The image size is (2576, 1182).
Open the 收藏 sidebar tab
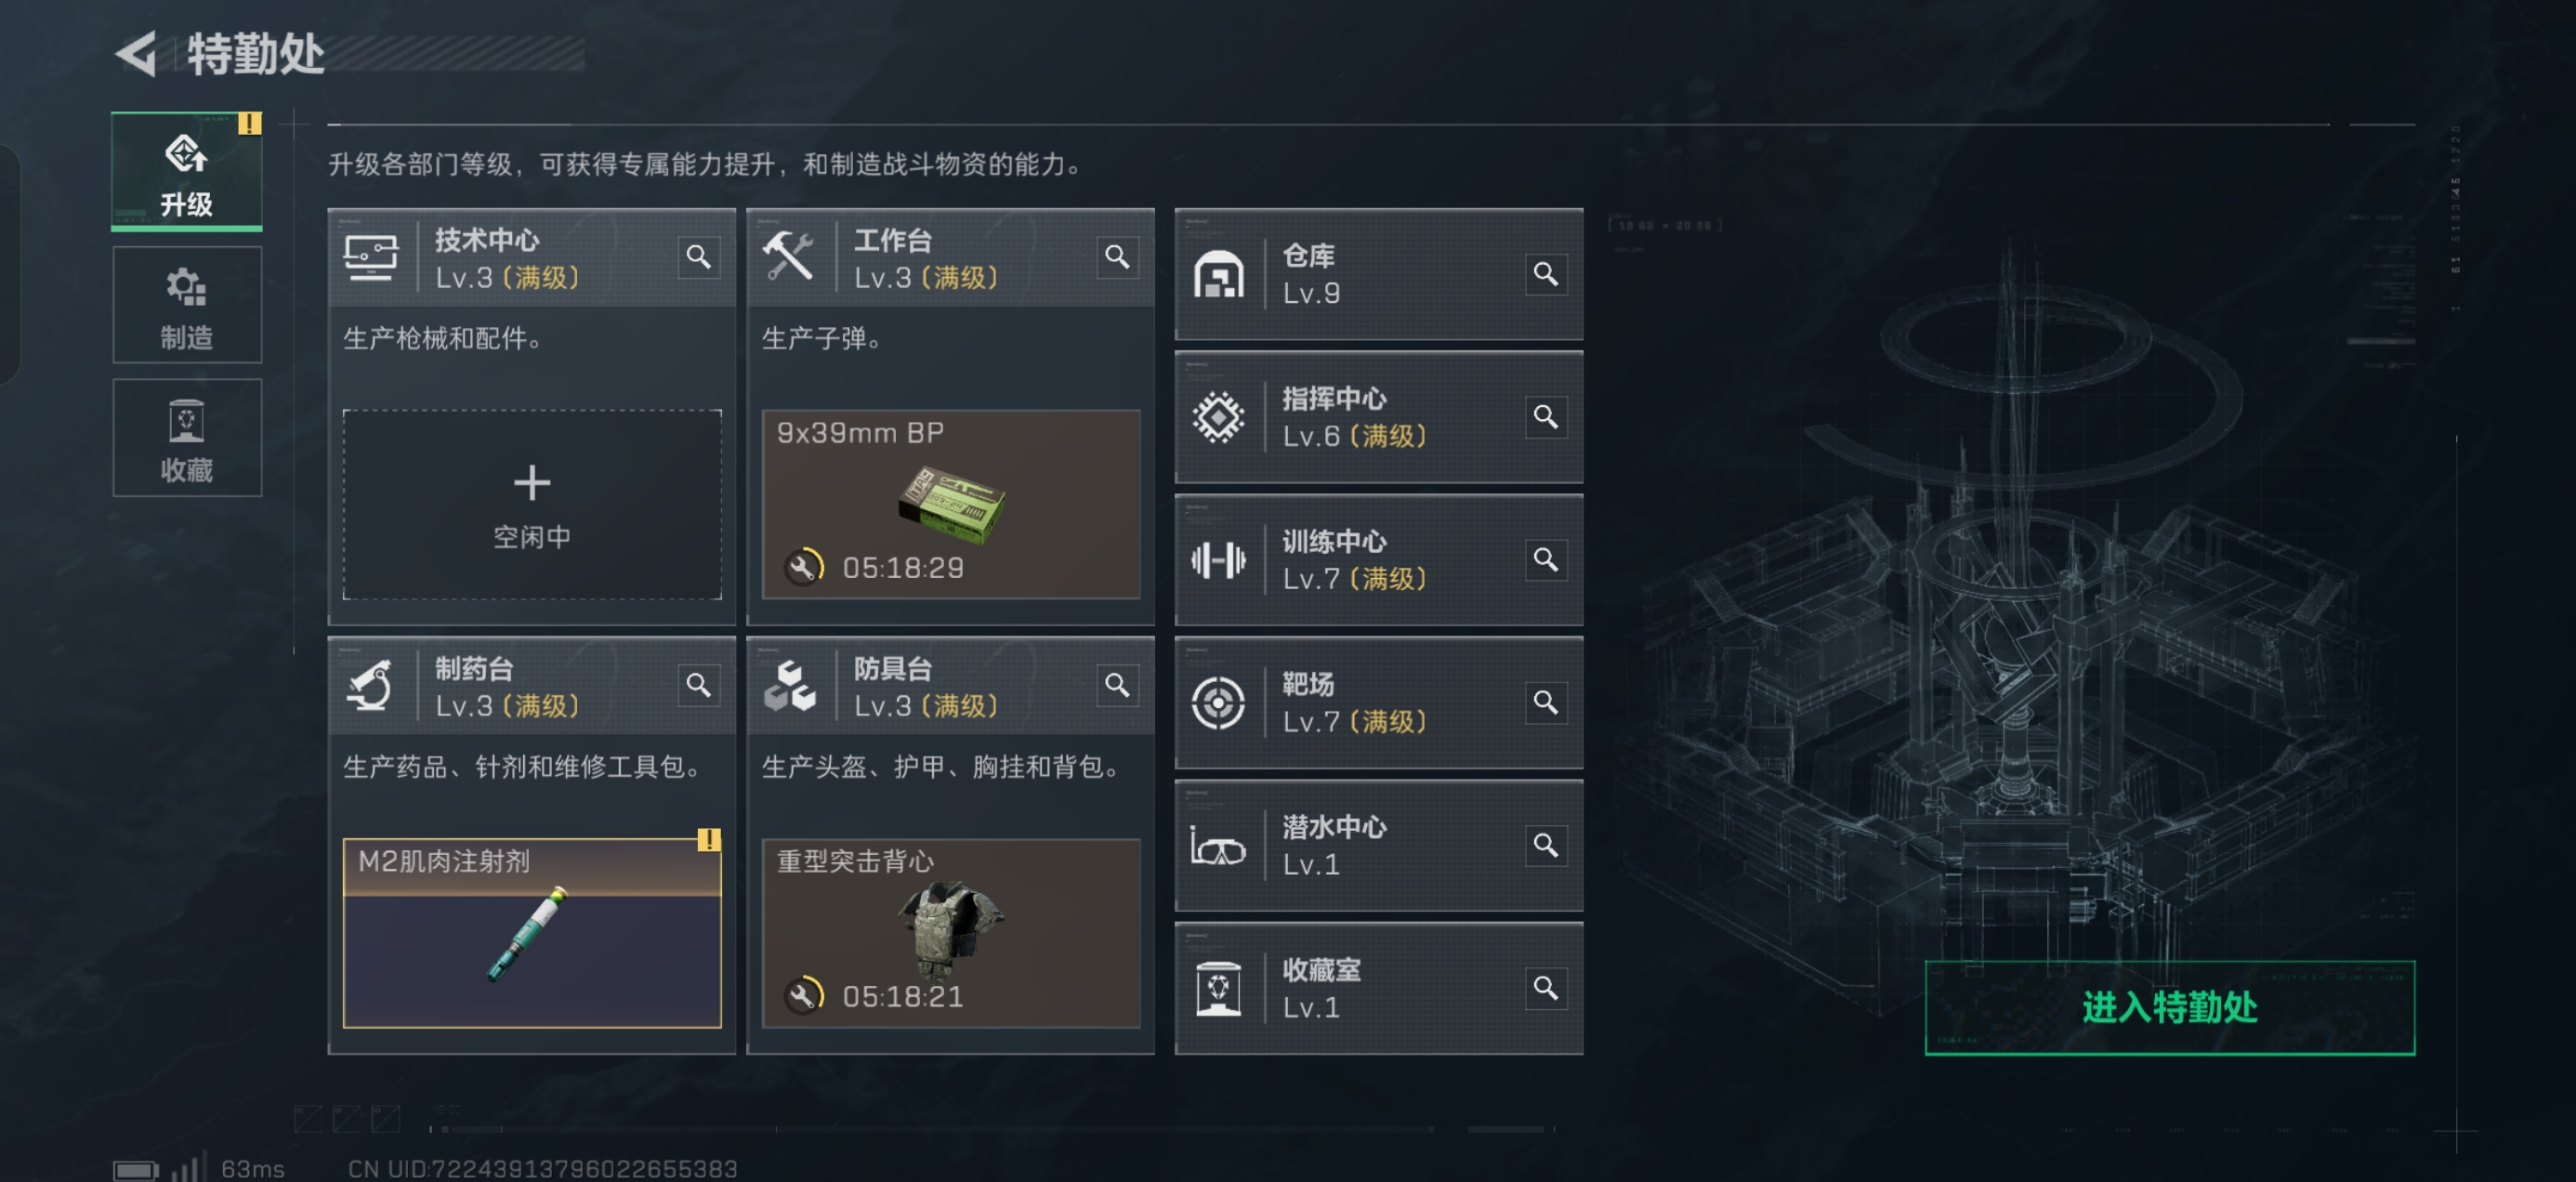(187, 438)
